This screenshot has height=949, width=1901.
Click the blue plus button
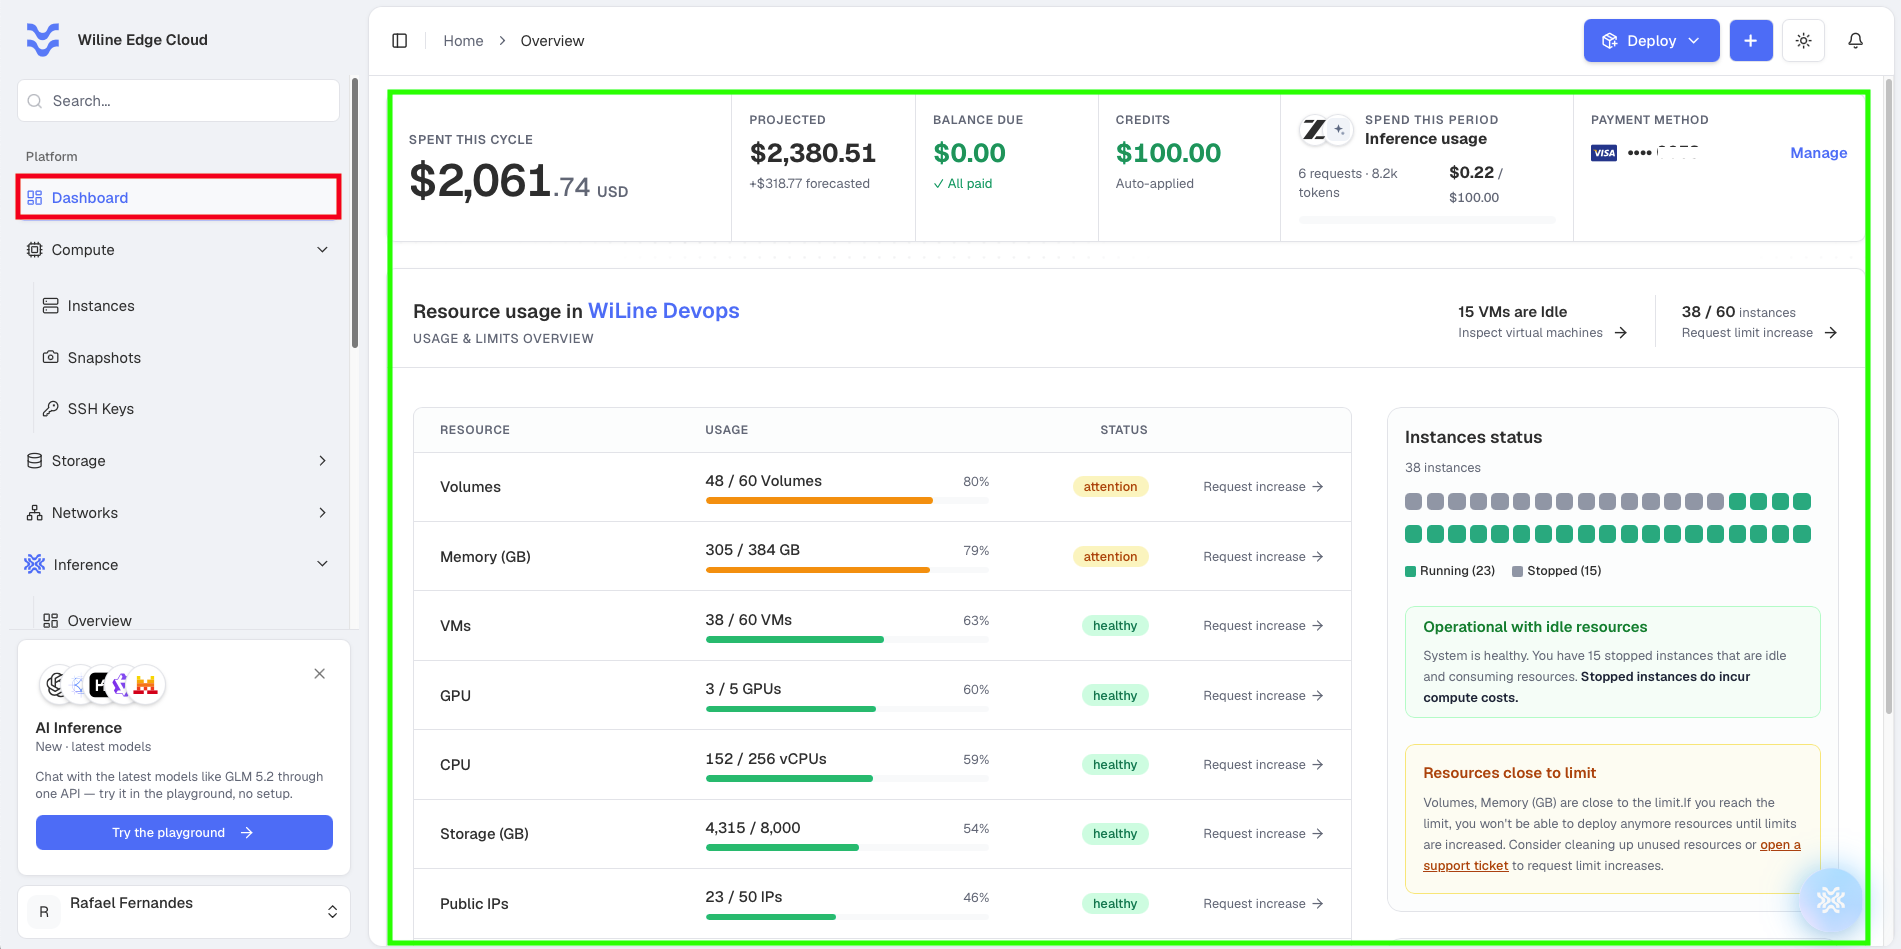1751,41
